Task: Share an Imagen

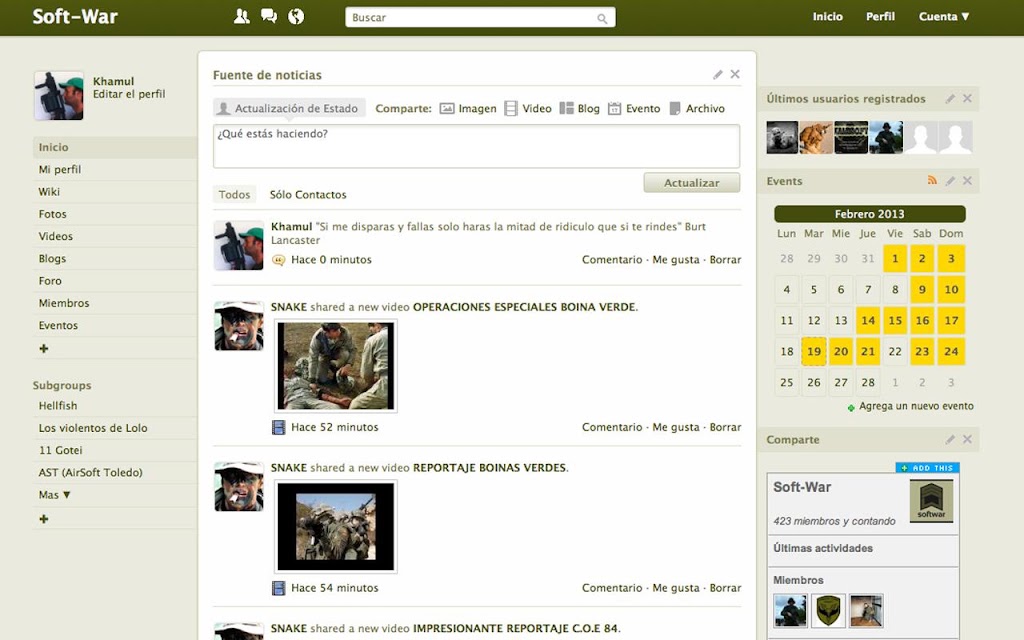Action: (x=468, y=108)
